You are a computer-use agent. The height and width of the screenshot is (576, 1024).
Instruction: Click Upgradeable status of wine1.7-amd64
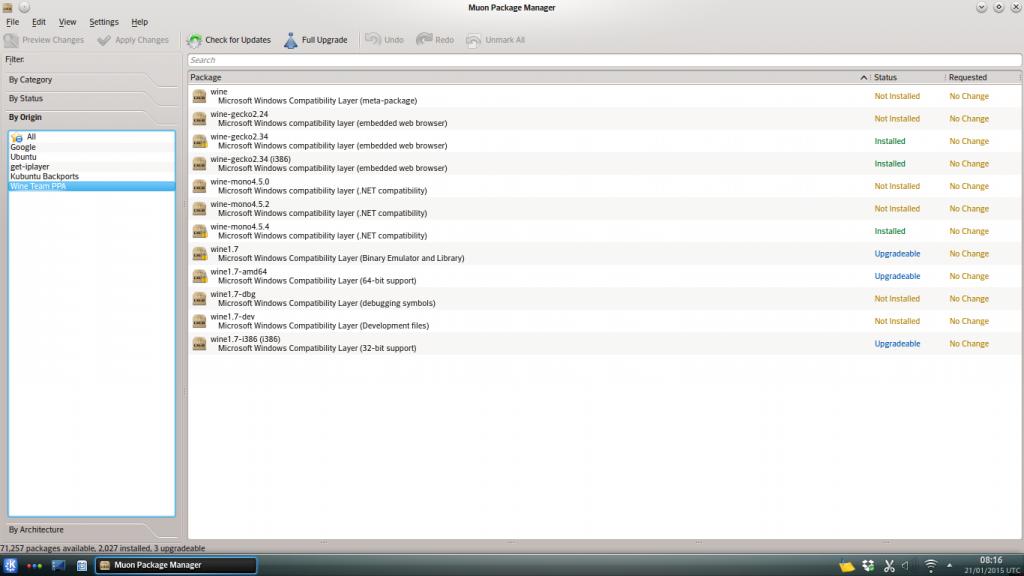pos(897,276)
